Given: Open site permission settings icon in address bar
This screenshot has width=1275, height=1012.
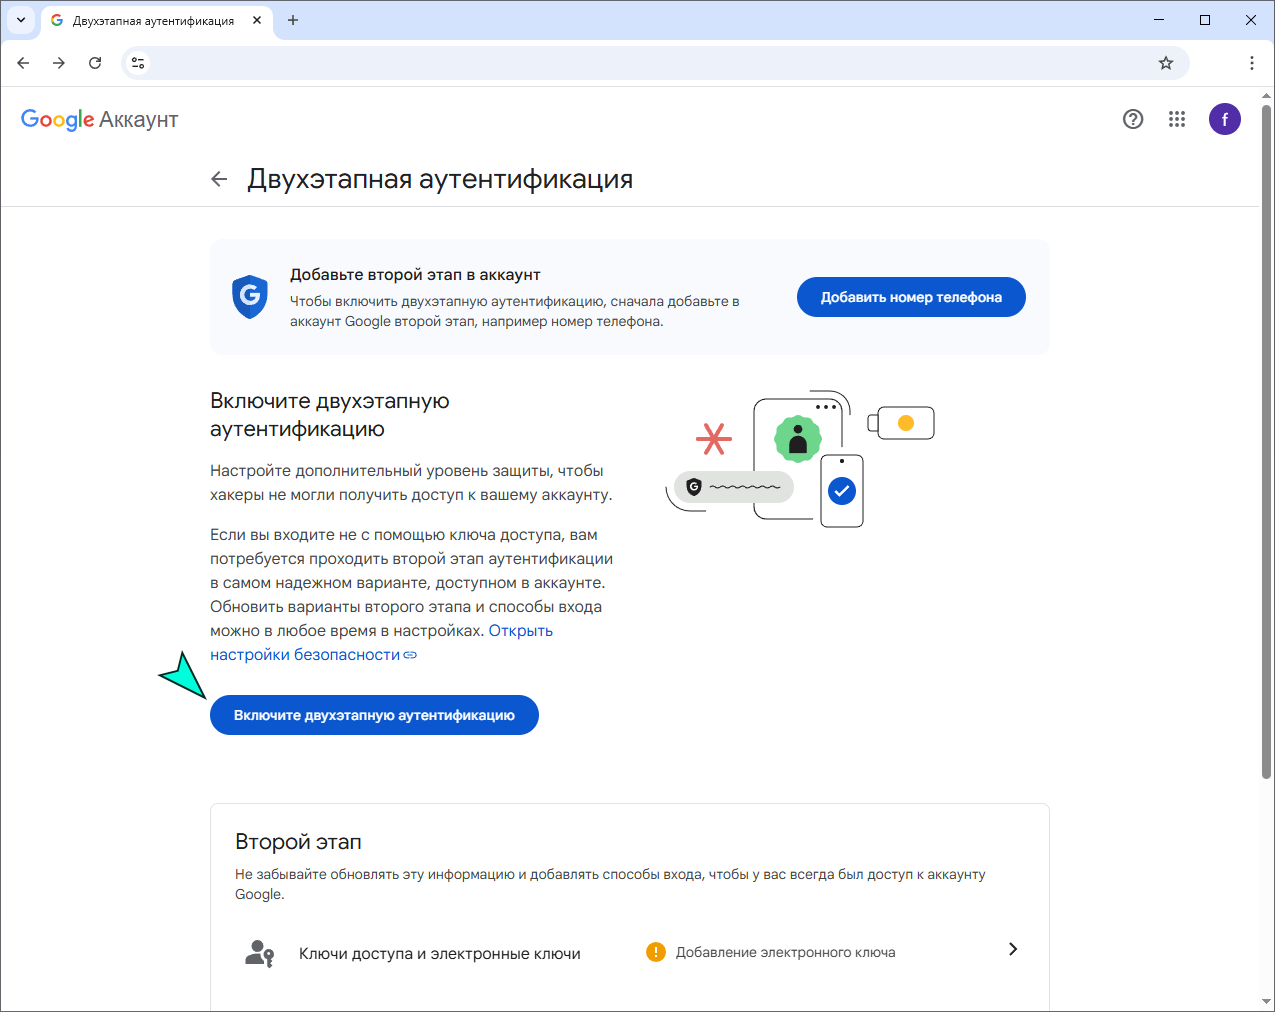Looking at the screenshot, I should [137, 62].
